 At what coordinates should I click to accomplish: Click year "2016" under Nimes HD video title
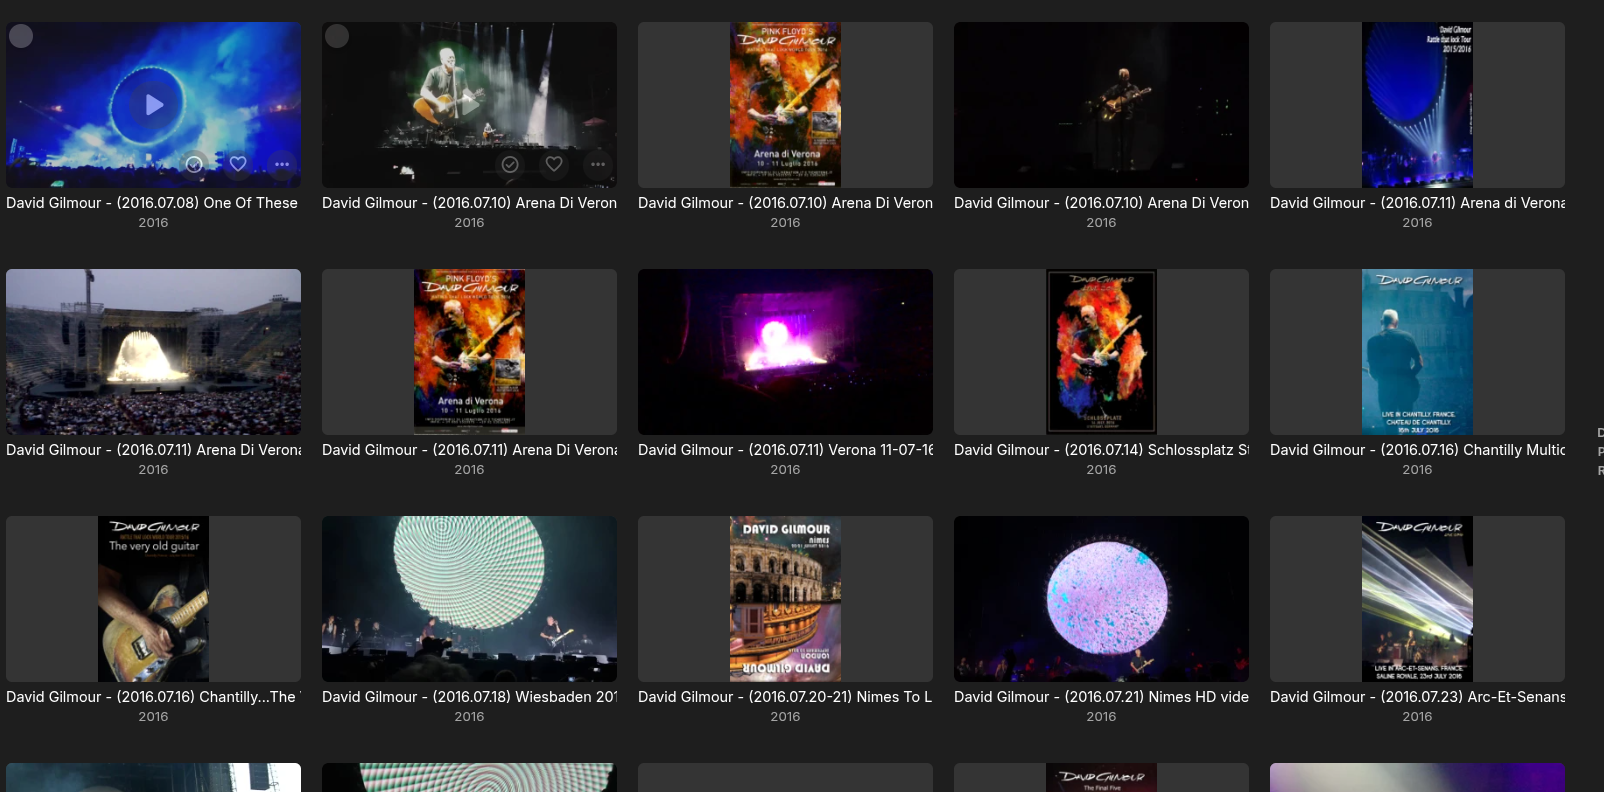tap(1101, 717)
